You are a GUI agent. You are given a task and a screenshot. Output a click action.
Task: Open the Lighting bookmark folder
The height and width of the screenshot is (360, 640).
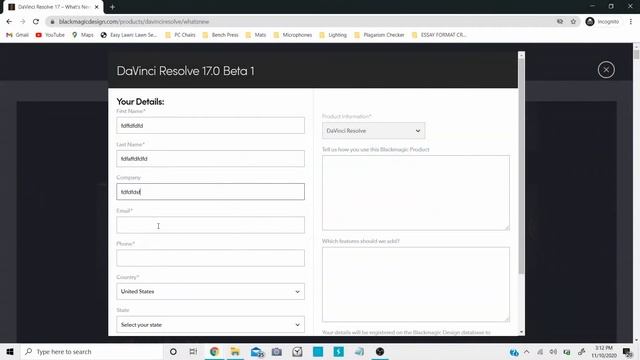pyautogui.click(x=333, y=35)
